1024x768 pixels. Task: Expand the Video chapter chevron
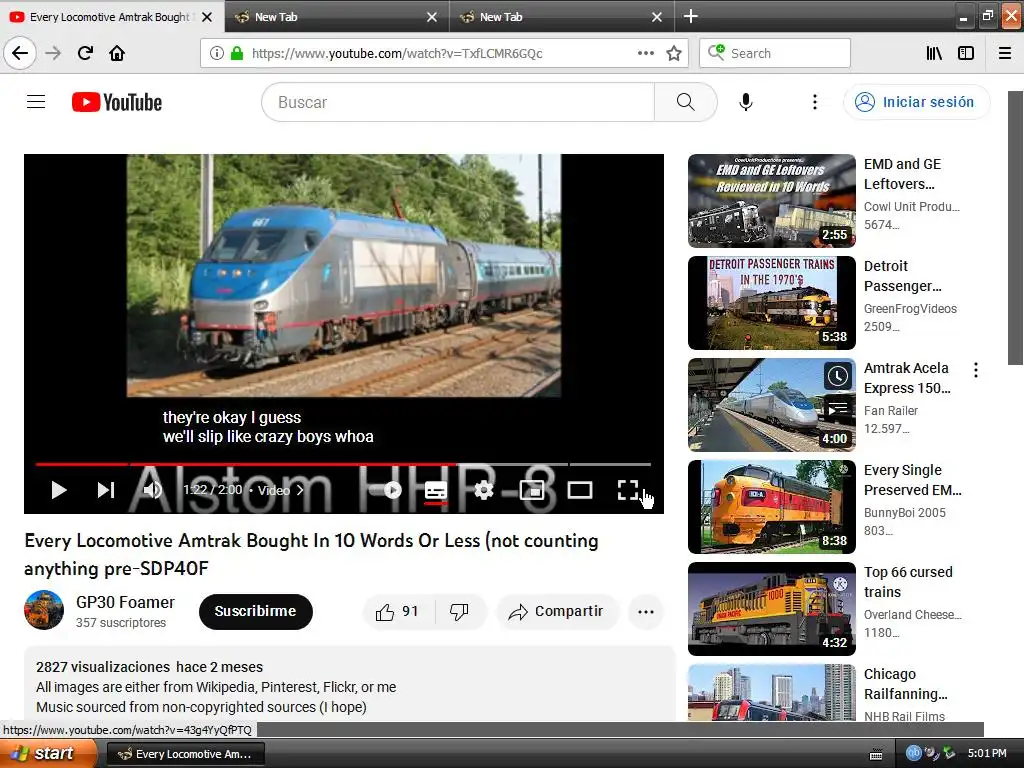coord(300,490)
